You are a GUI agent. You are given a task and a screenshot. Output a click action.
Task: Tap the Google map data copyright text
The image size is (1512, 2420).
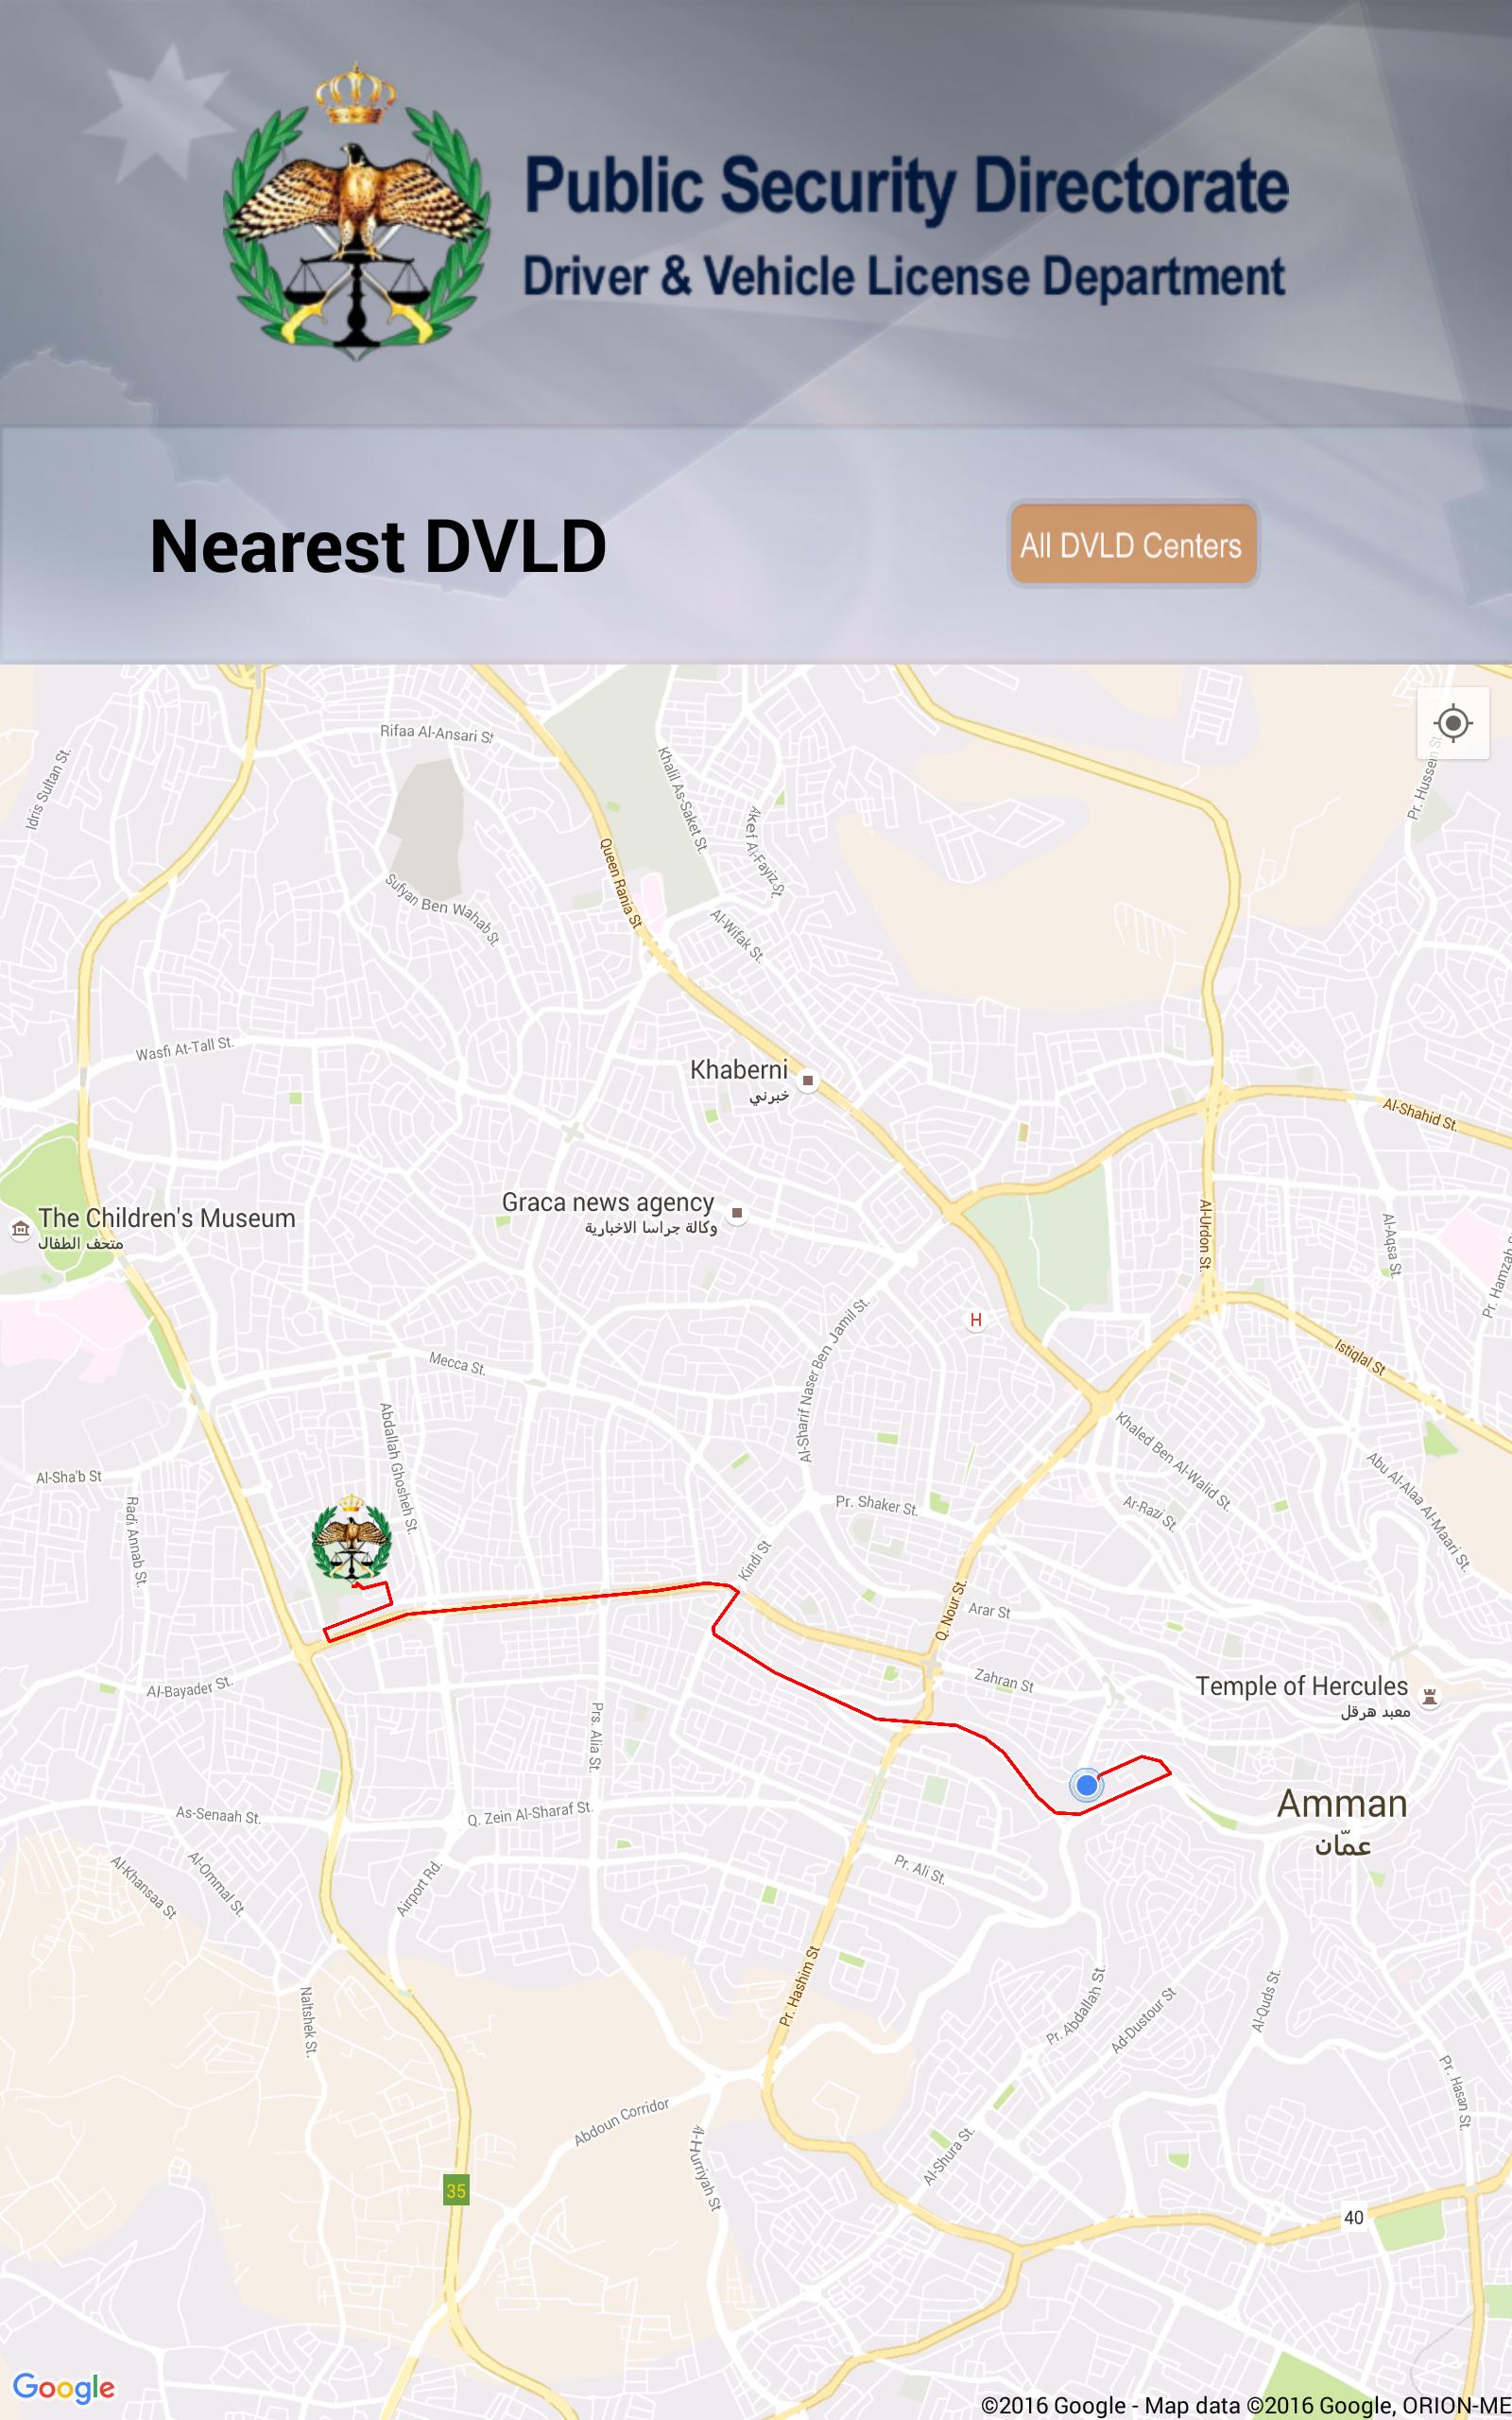(x=1245, y=2405)
